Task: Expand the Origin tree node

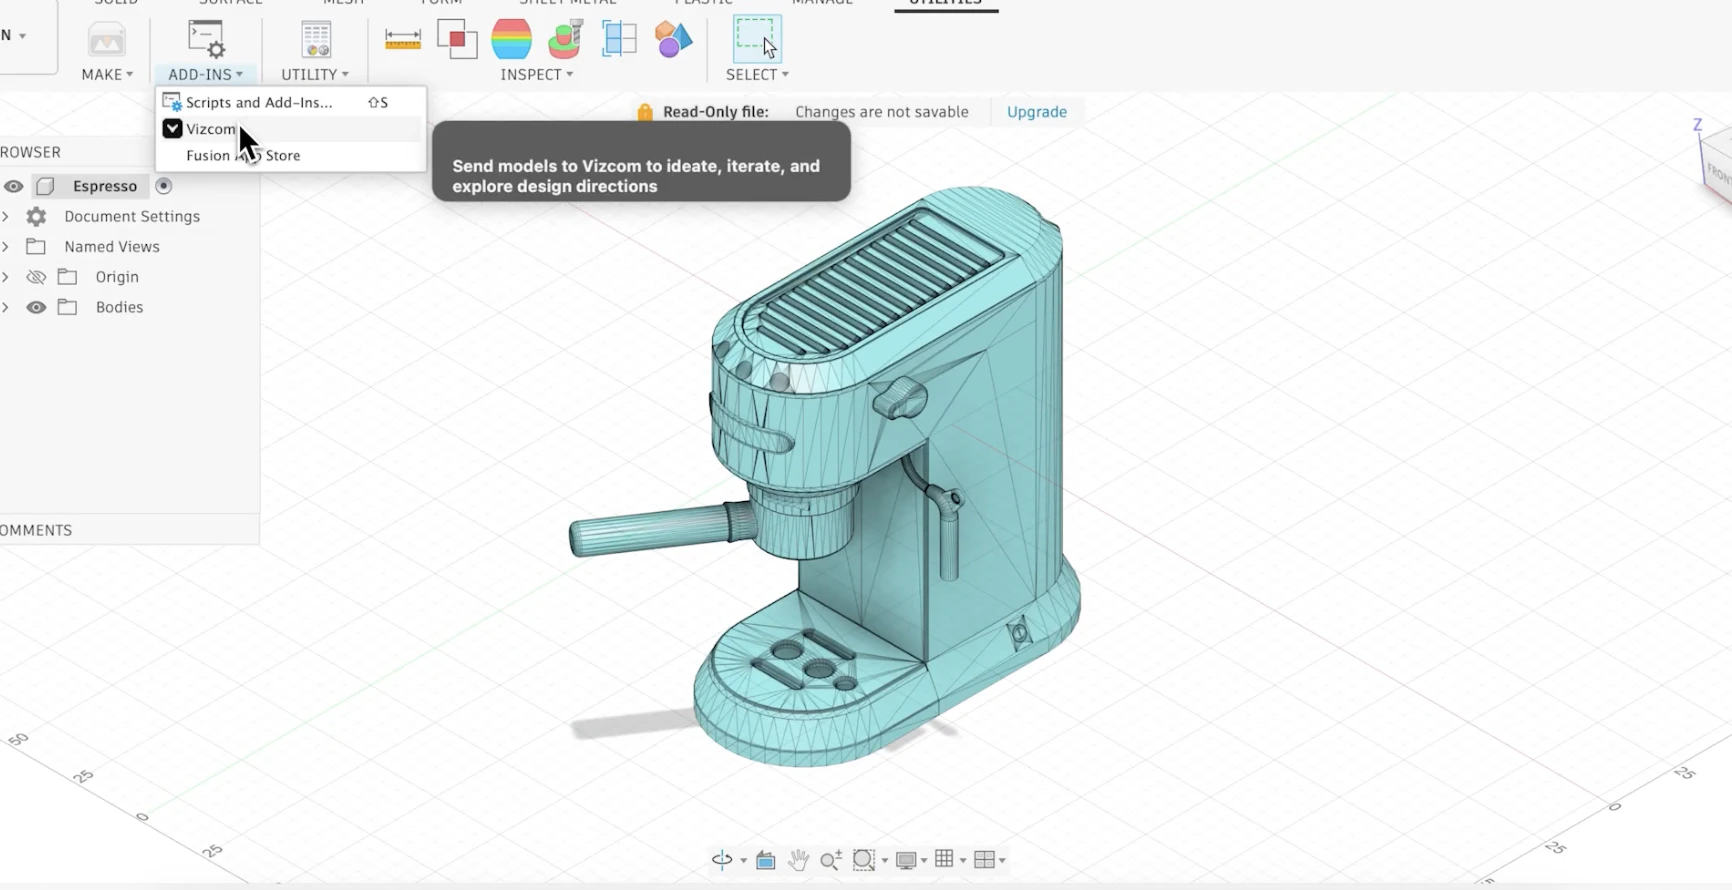Action: click(6, 277)
